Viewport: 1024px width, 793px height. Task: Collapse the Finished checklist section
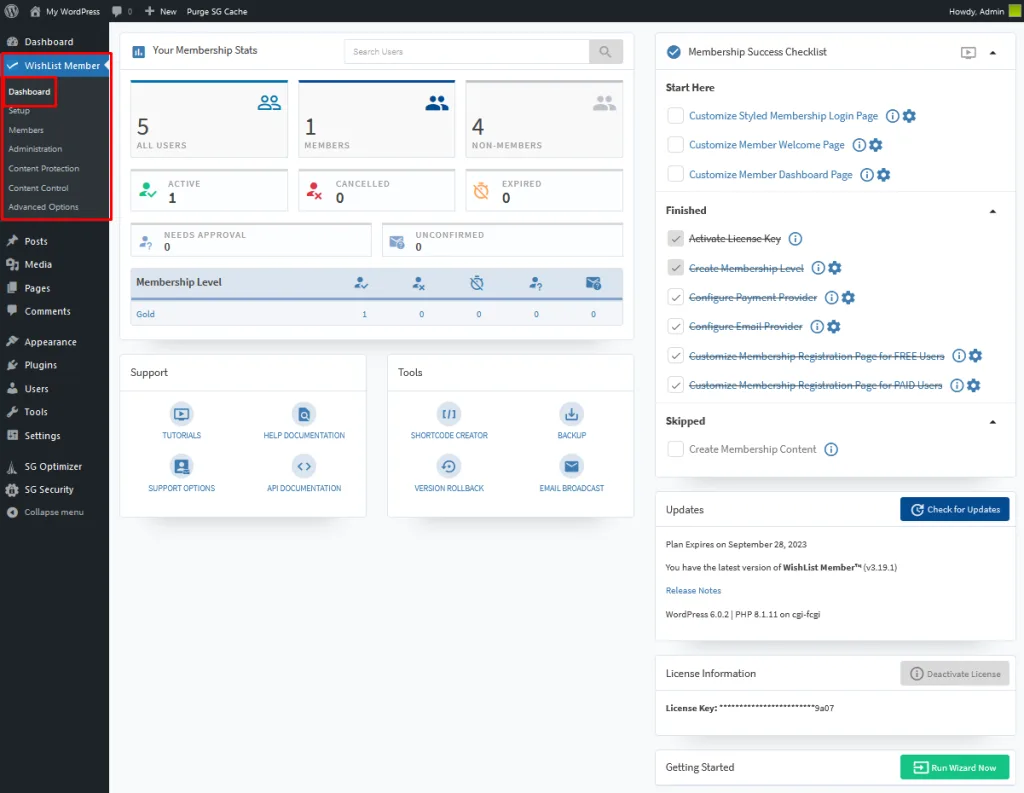coord(993,211)
